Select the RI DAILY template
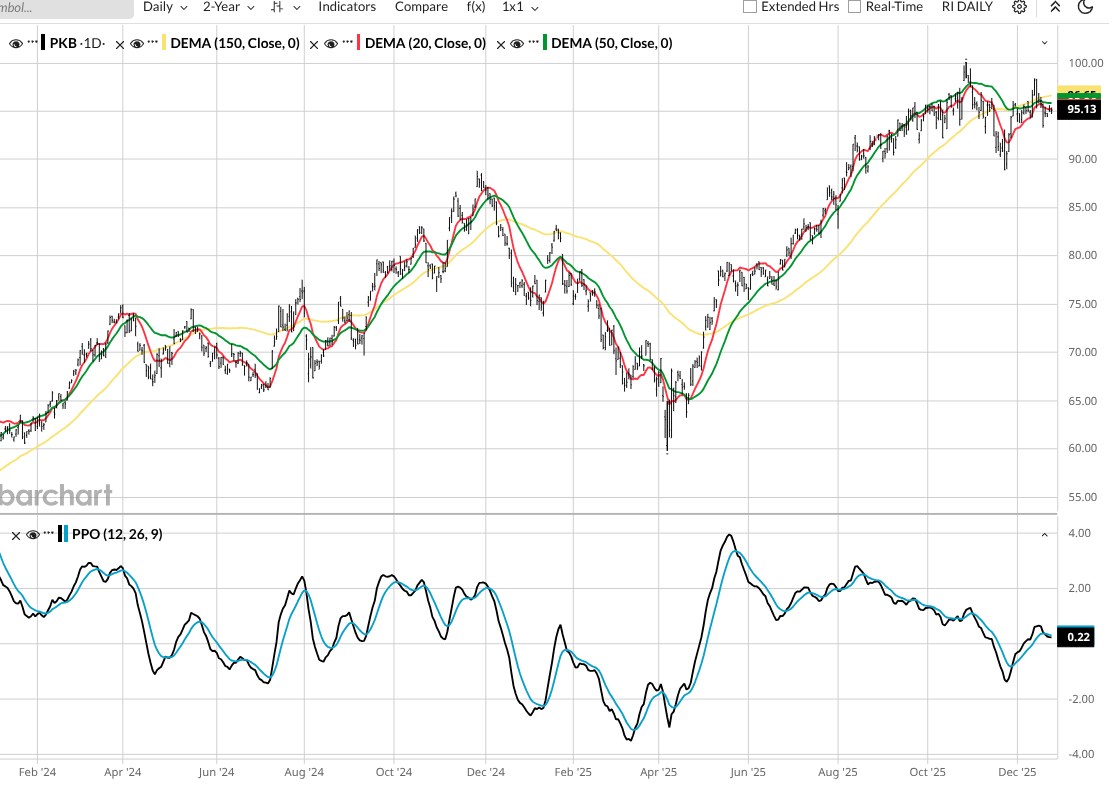This screenshot has width=1120, height=786. tap(967, 7)
